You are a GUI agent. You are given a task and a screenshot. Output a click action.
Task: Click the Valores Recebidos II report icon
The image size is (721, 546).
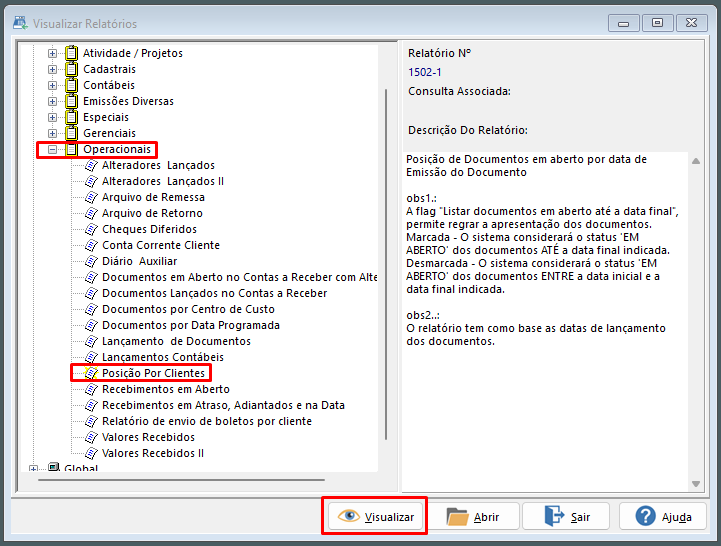click(92, 453)
